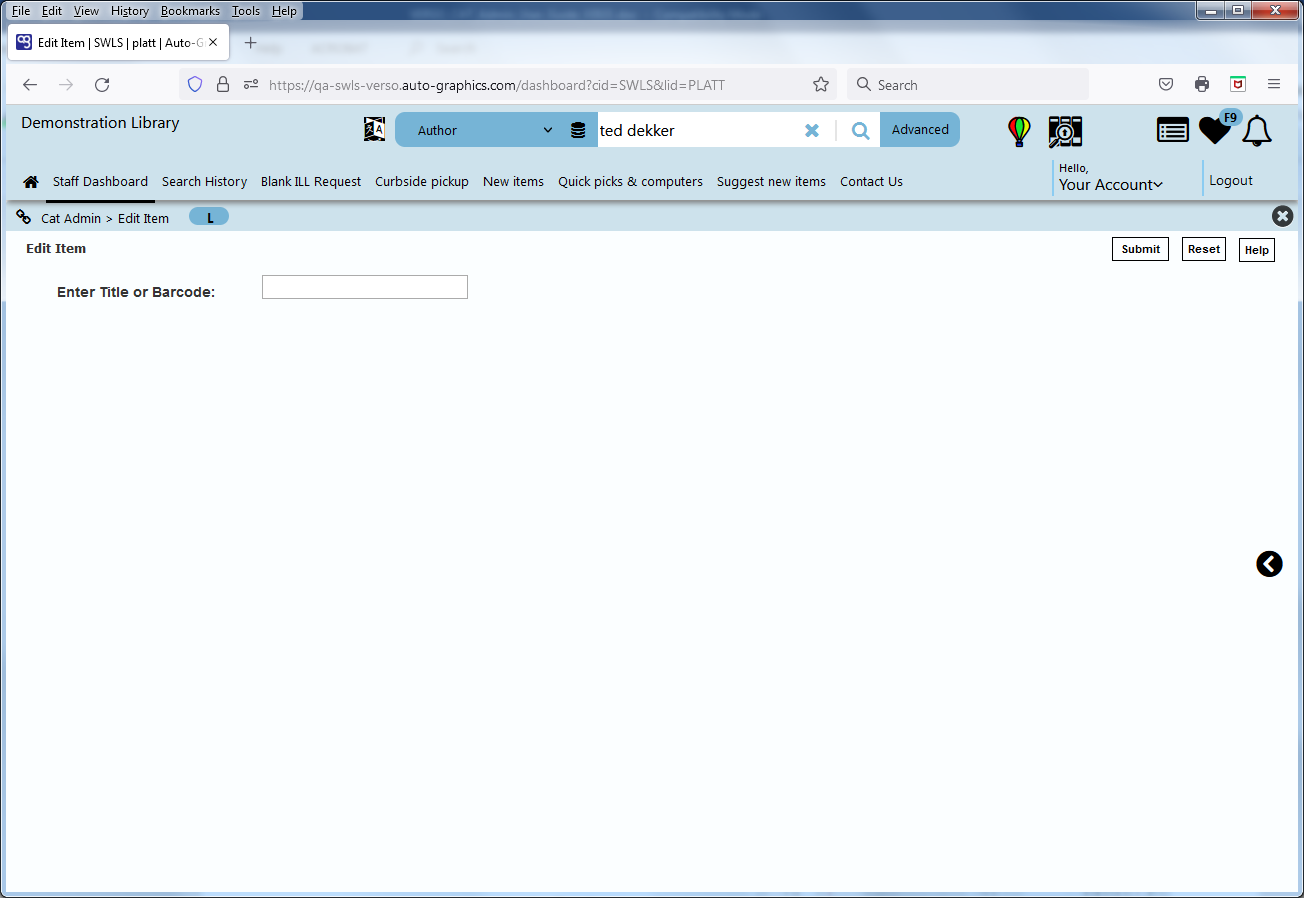Open Curbside pickup link

click(422, 182)
